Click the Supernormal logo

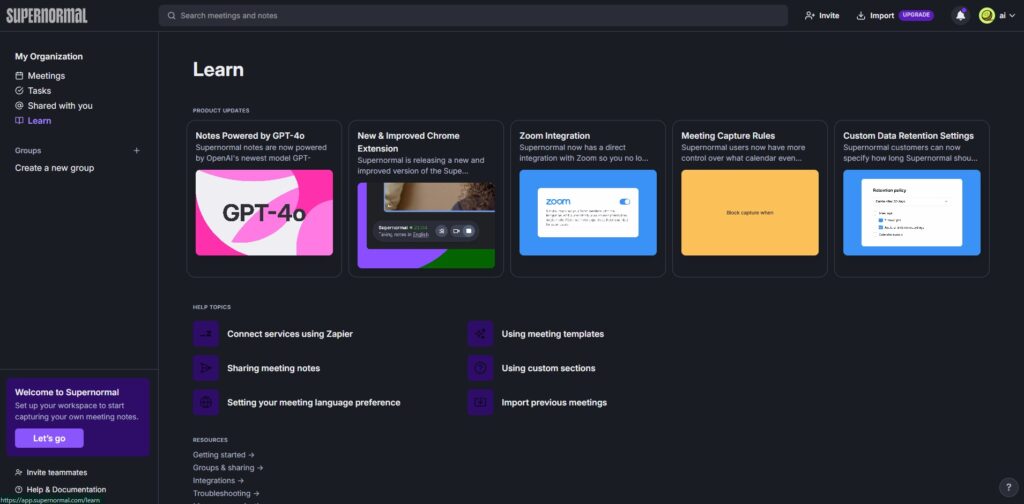point(46,16)
